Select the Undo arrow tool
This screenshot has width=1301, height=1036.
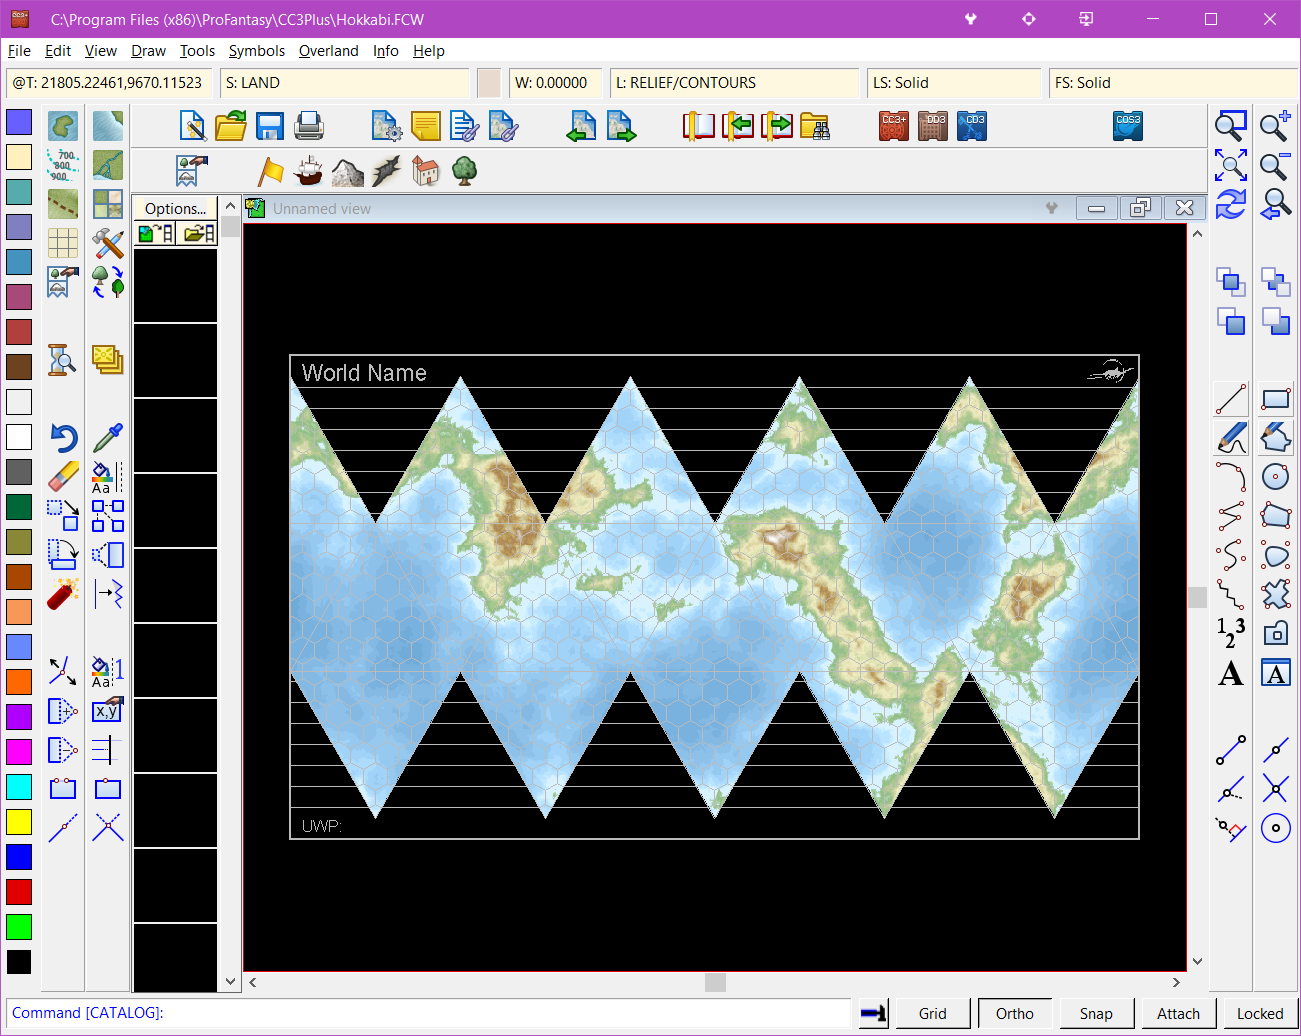pos(63,438)
